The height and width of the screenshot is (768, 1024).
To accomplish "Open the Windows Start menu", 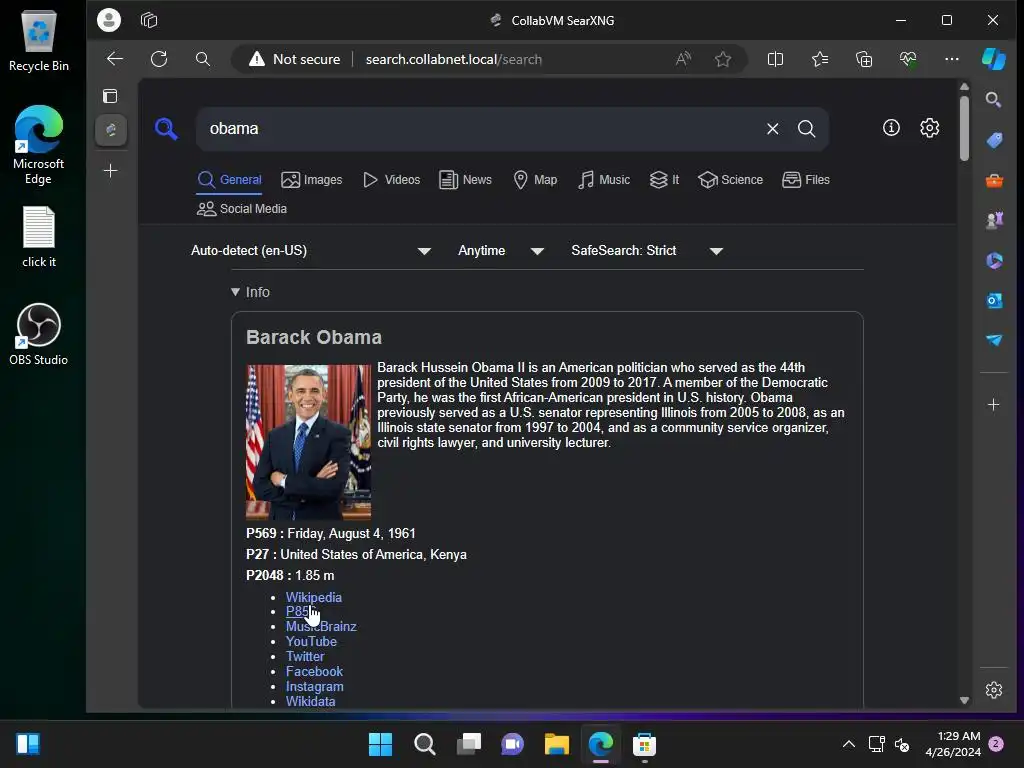I will click(x=380, y=744).
